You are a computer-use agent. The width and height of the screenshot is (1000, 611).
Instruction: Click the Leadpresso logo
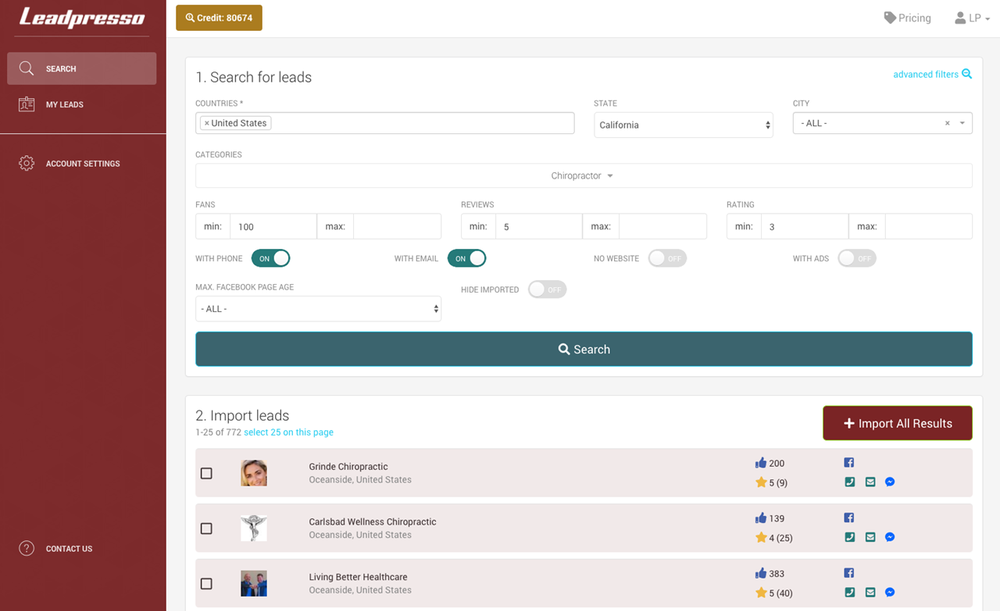click(82, 17)
